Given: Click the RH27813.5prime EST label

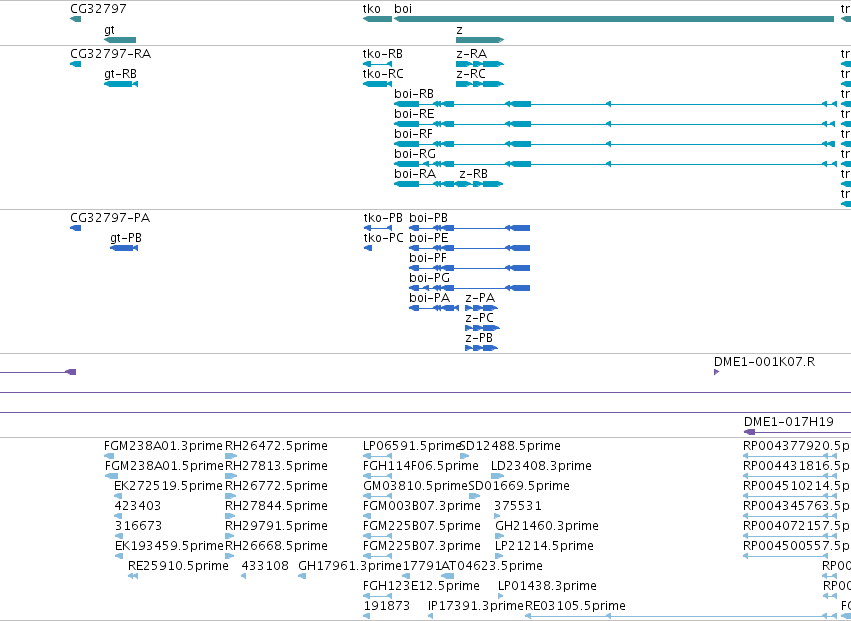Looking at the screenshot, I should click(x=276, y=466).
